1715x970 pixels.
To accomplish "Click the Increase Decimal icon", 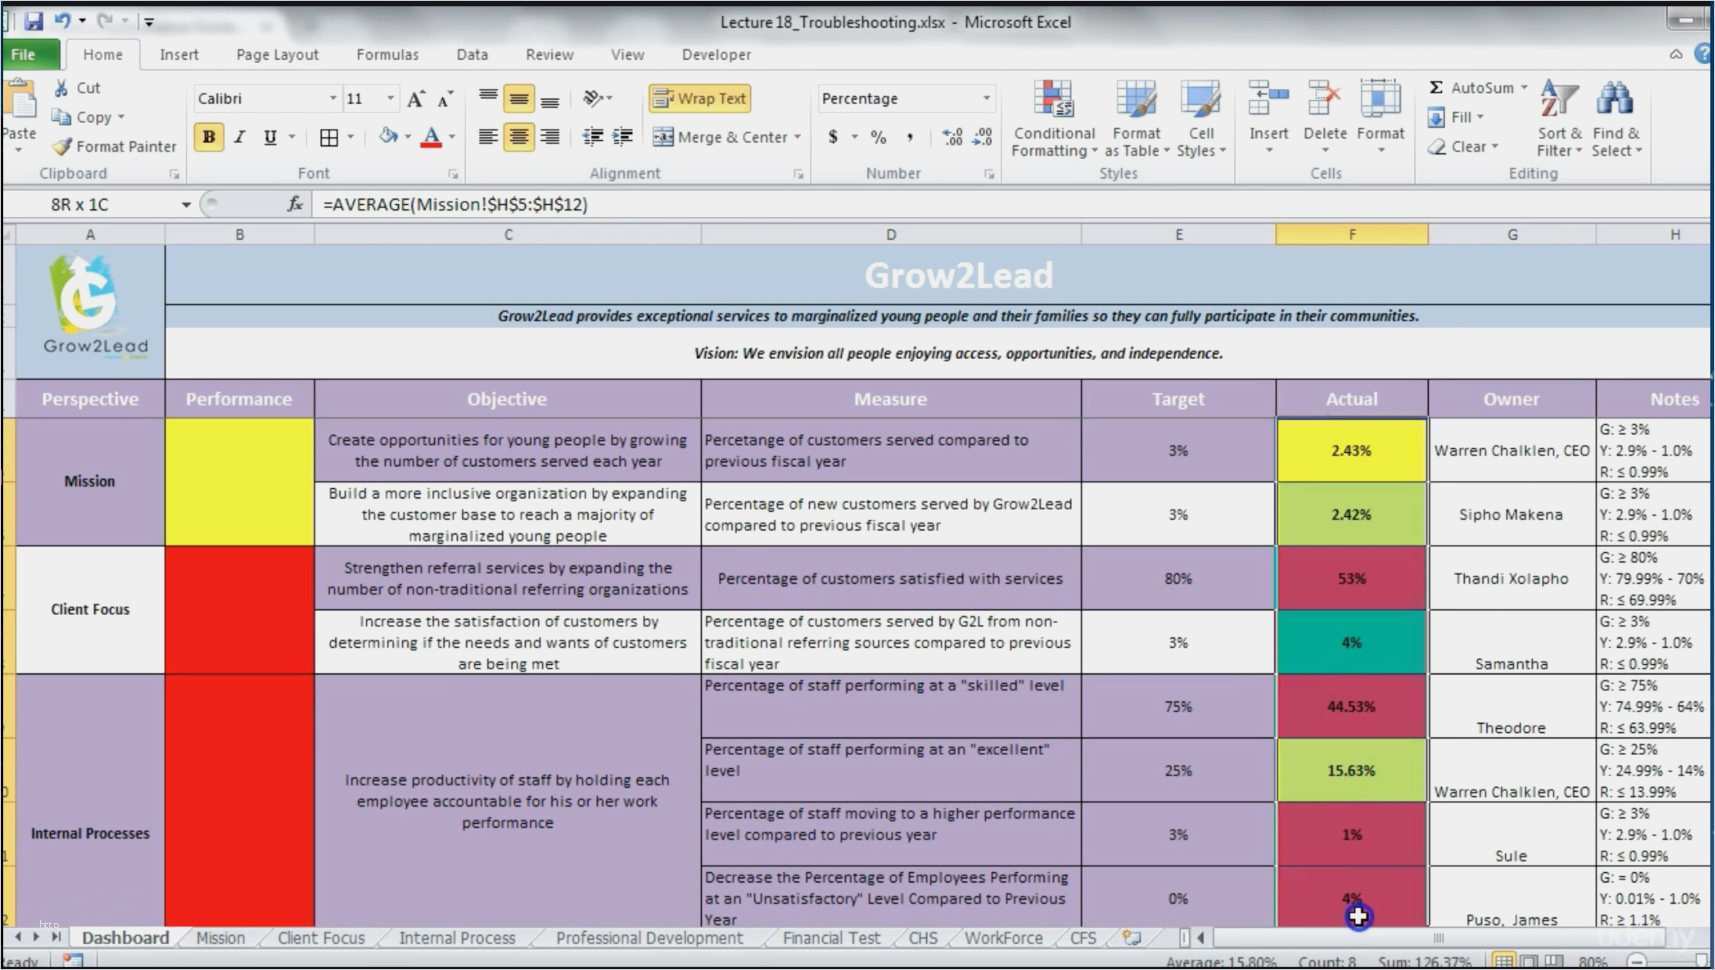I will point(952,137).
